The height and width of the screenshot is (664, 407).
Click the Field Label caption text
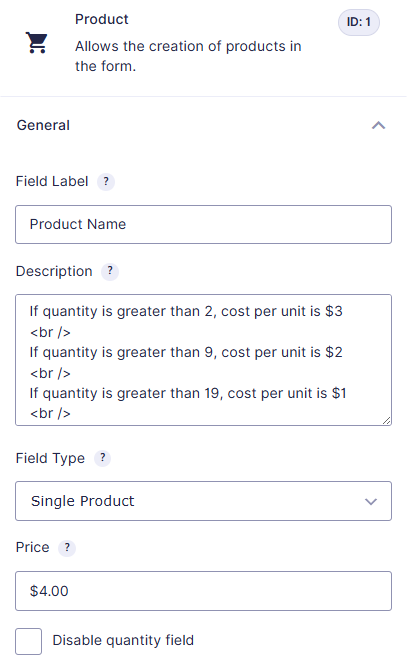coord(52,181)
